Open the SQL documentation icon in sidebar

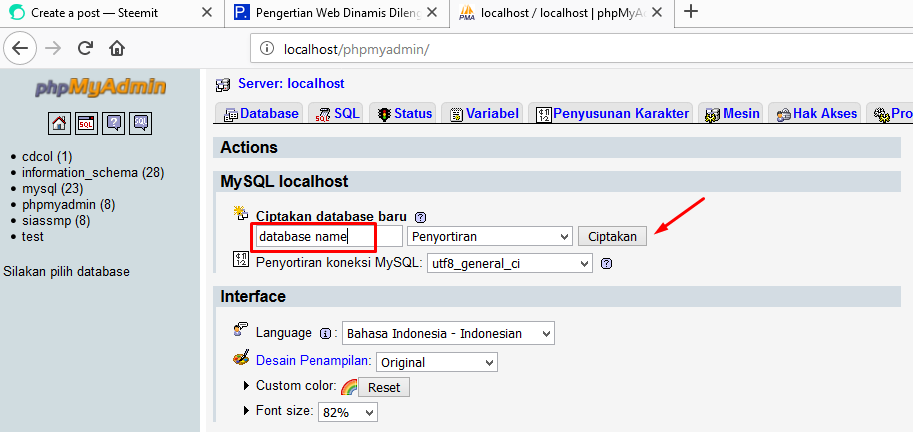[141, 123]
